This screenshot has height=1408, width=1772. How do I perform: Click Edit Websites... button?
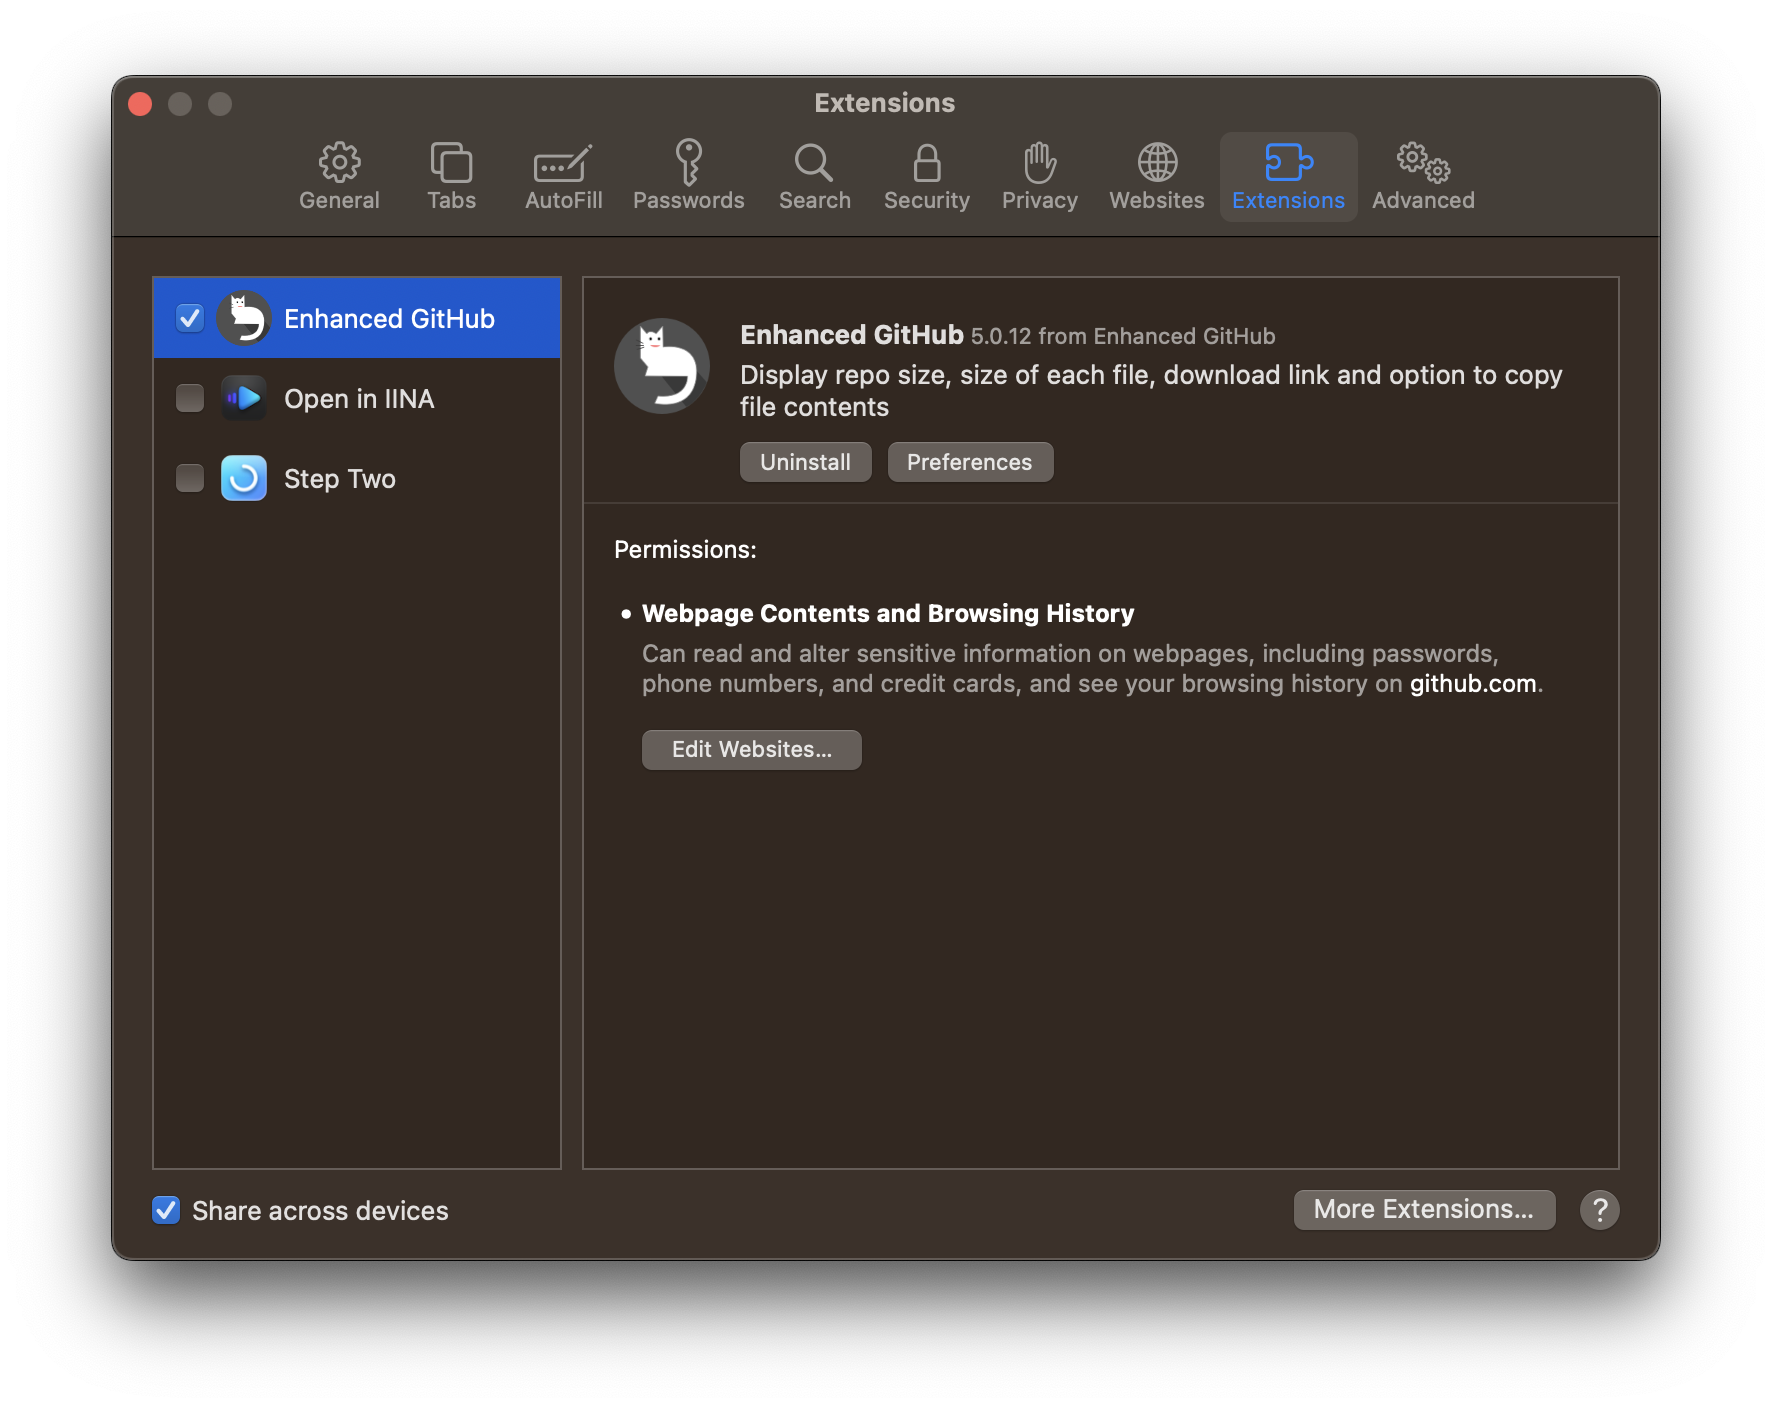click(751, 750)
